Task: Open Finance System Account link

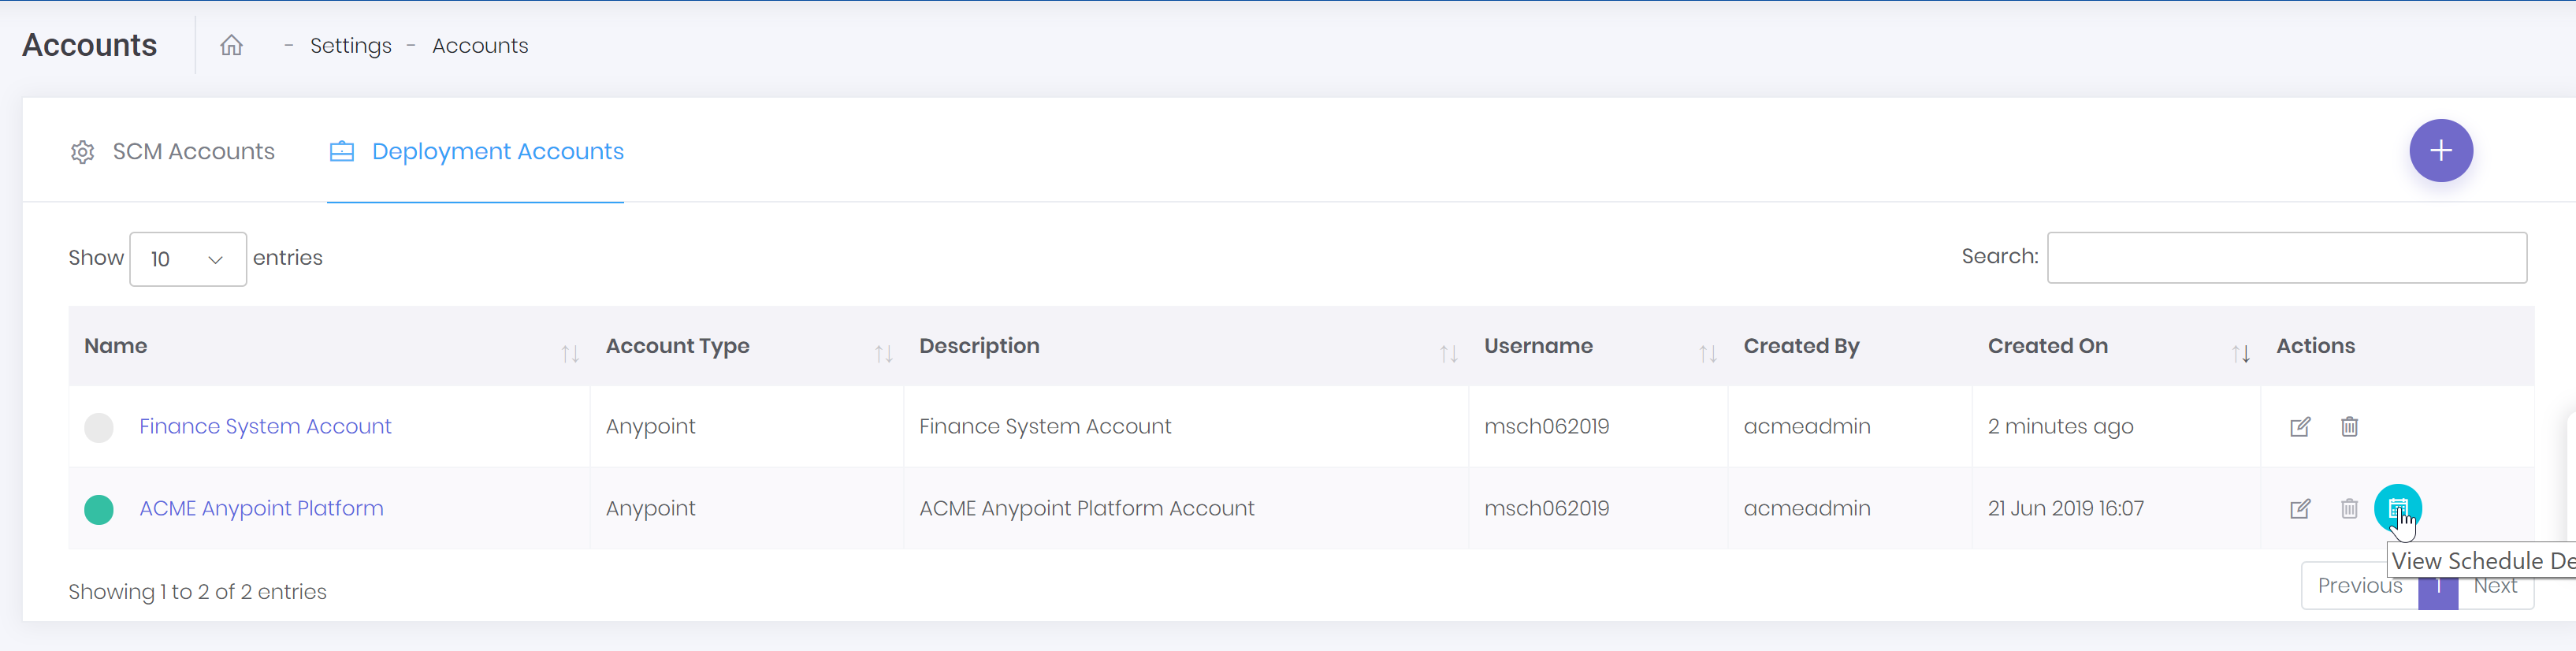Action: tap(265, 427)
